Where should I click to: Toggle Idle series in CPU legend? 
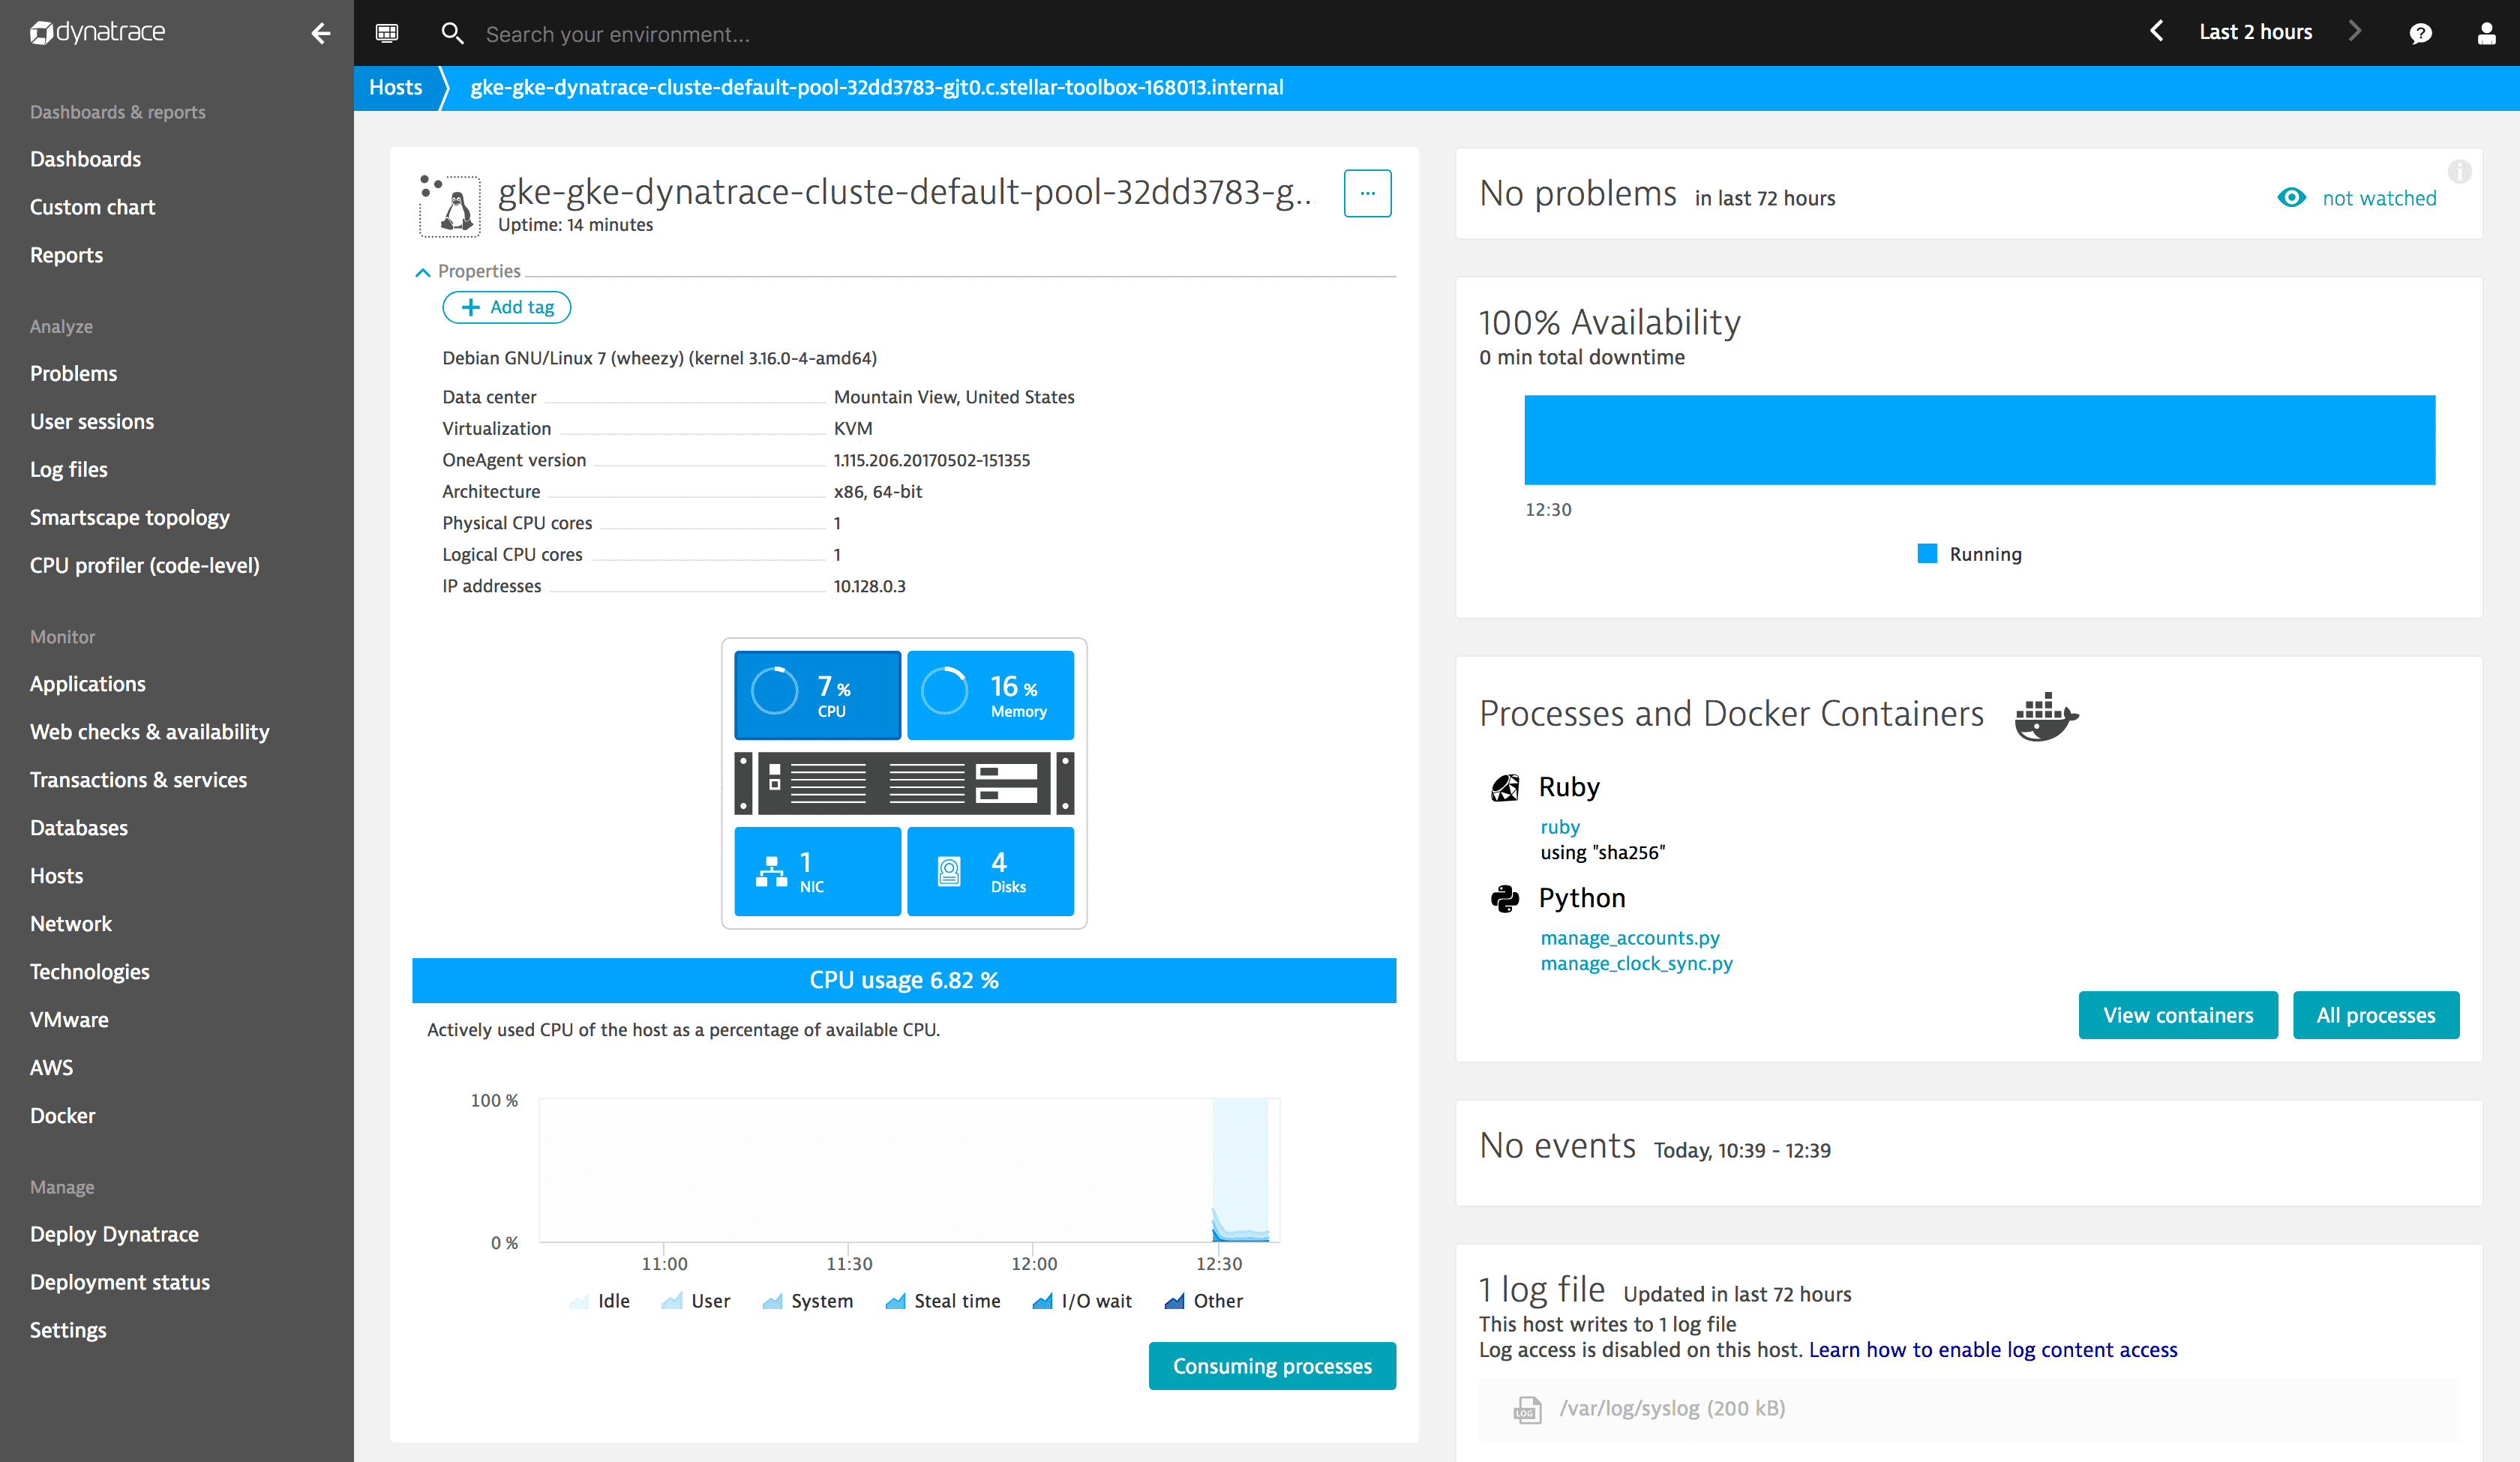599,1301
